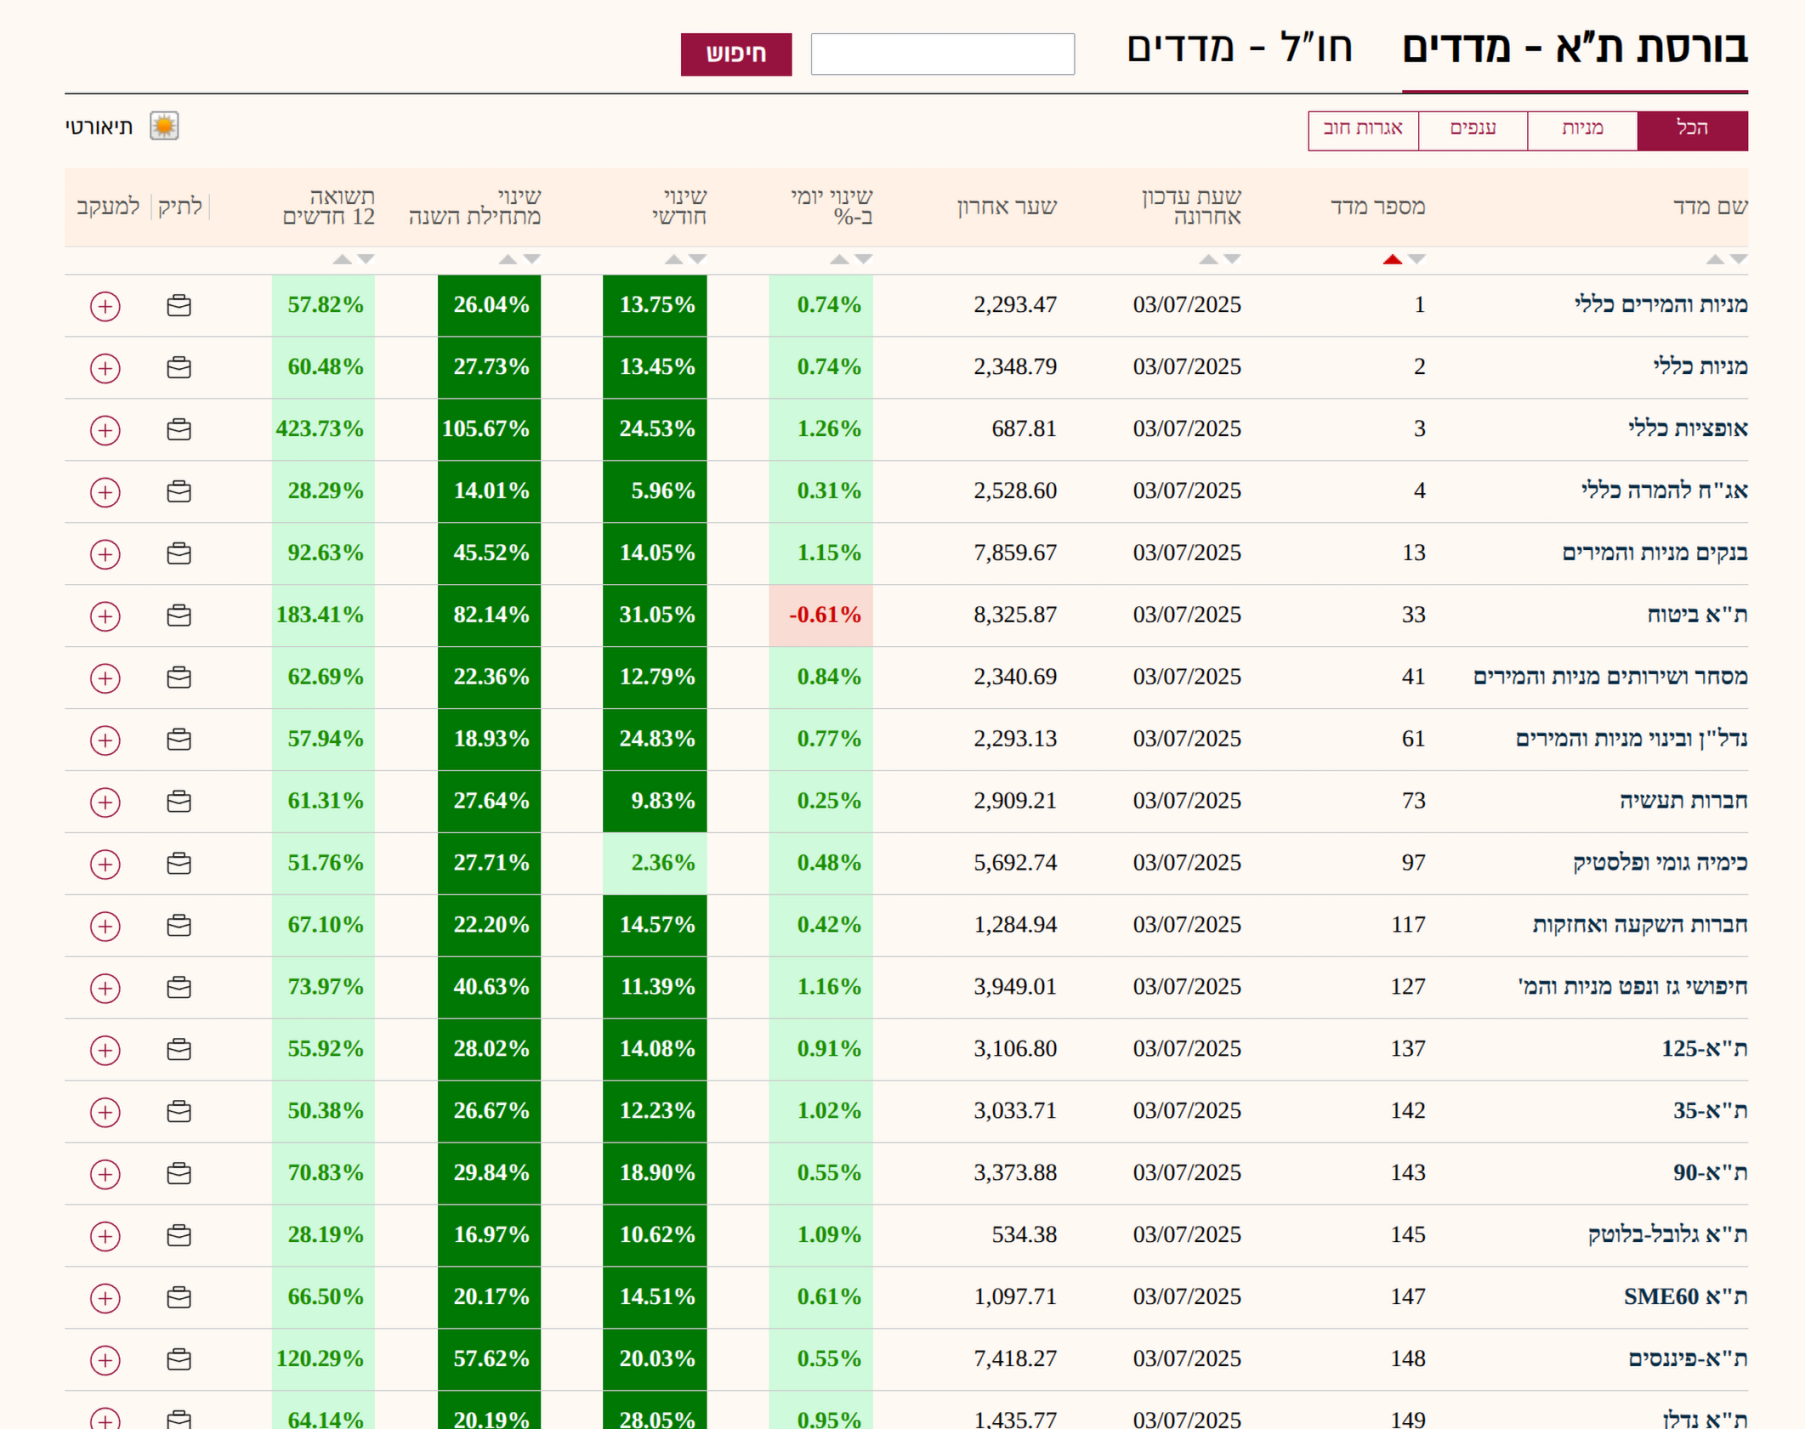
Task: Portfolio icon for ת"א גלובל-בלוטק
Action: point(179,1235)
